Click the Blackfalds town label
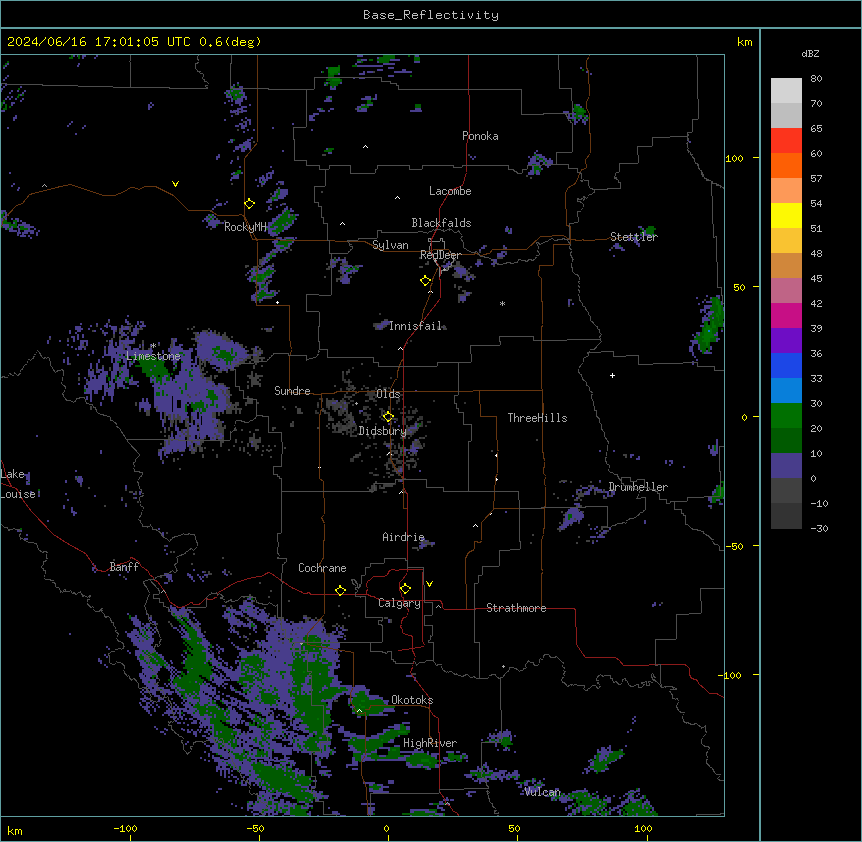The image size is (862, 842). tap(441, 223)
